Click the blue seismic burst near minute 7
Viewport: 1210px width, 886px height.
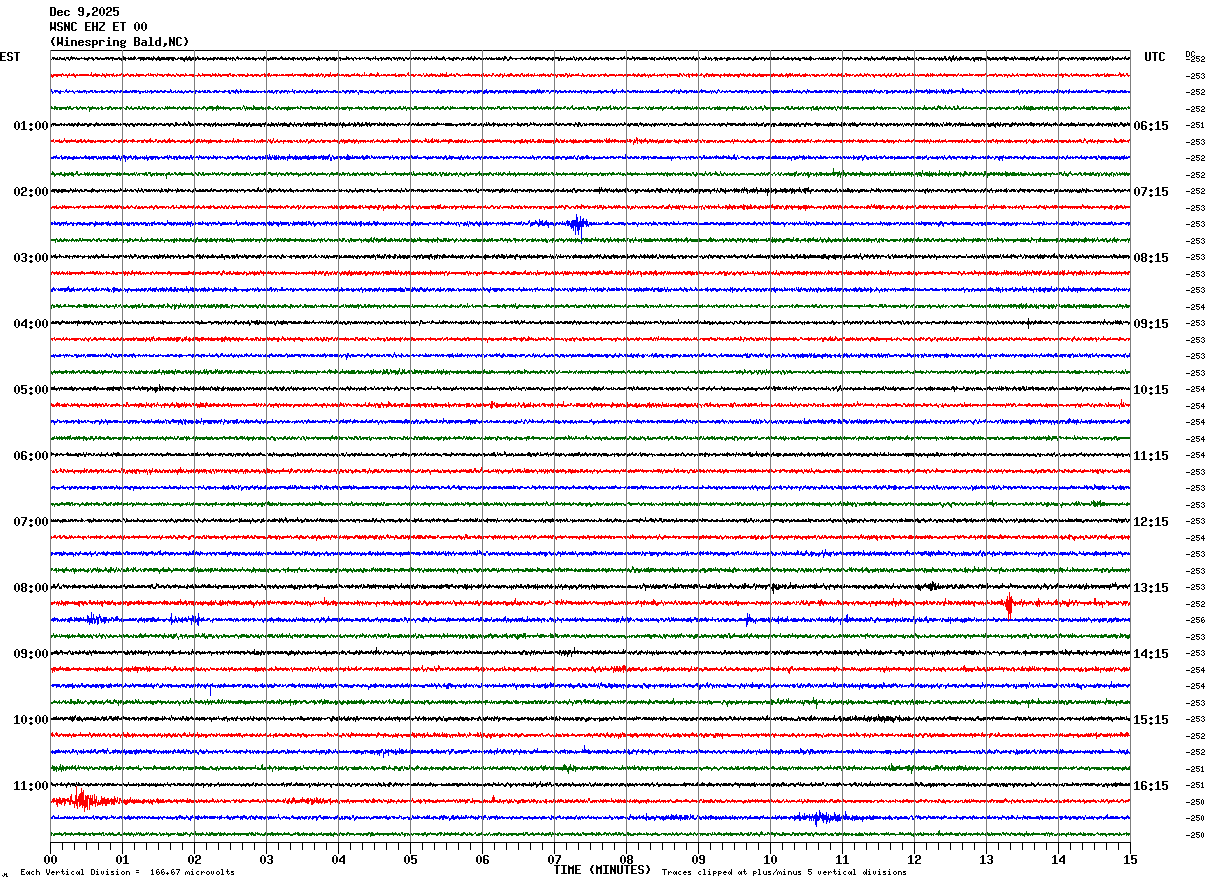click(577, 224)
